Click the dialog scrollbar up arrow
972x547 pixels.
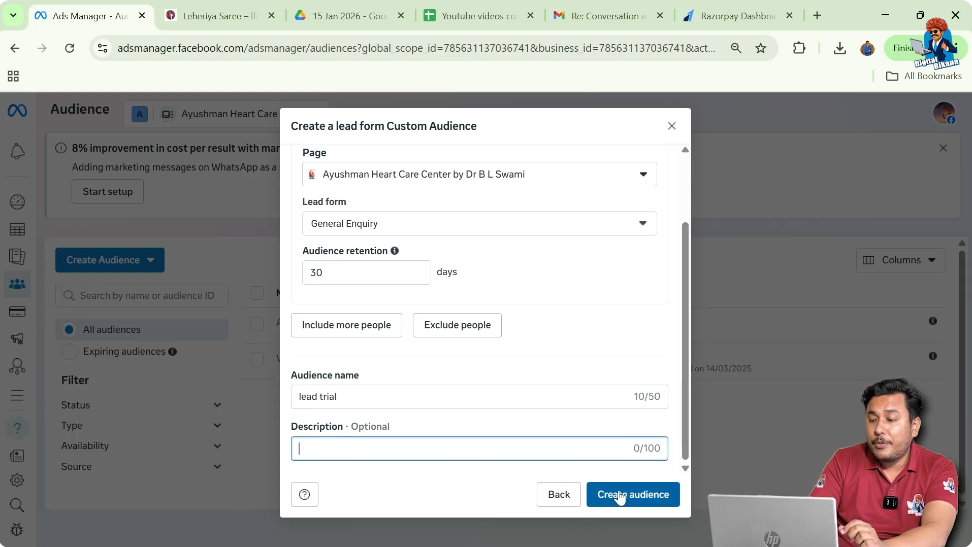click(x=685, y=149)
